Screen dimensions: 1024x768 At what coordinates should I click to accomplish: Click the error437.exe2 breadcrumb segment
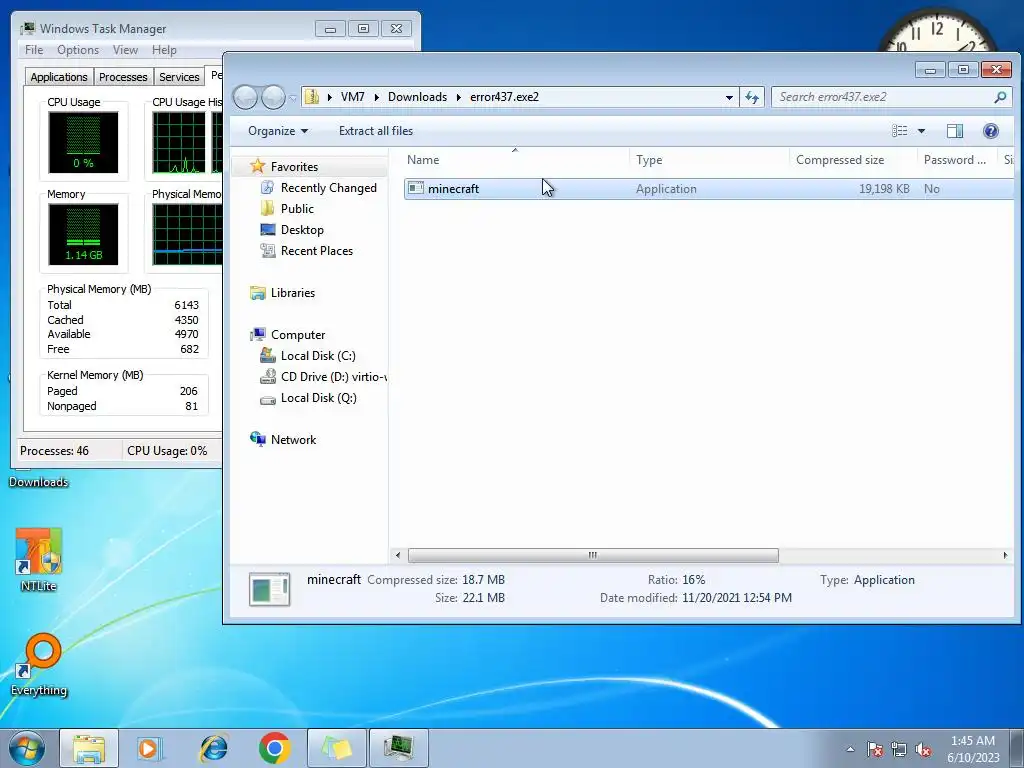[504, 97]
